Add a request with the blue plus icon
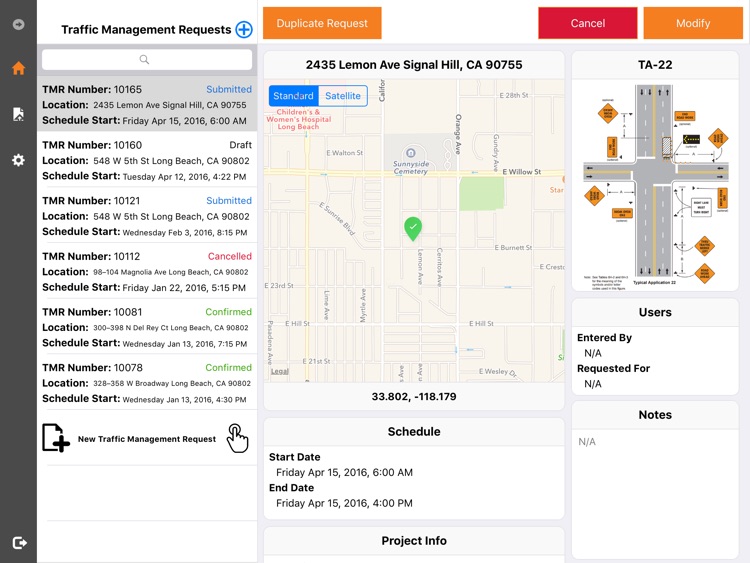 244,29
